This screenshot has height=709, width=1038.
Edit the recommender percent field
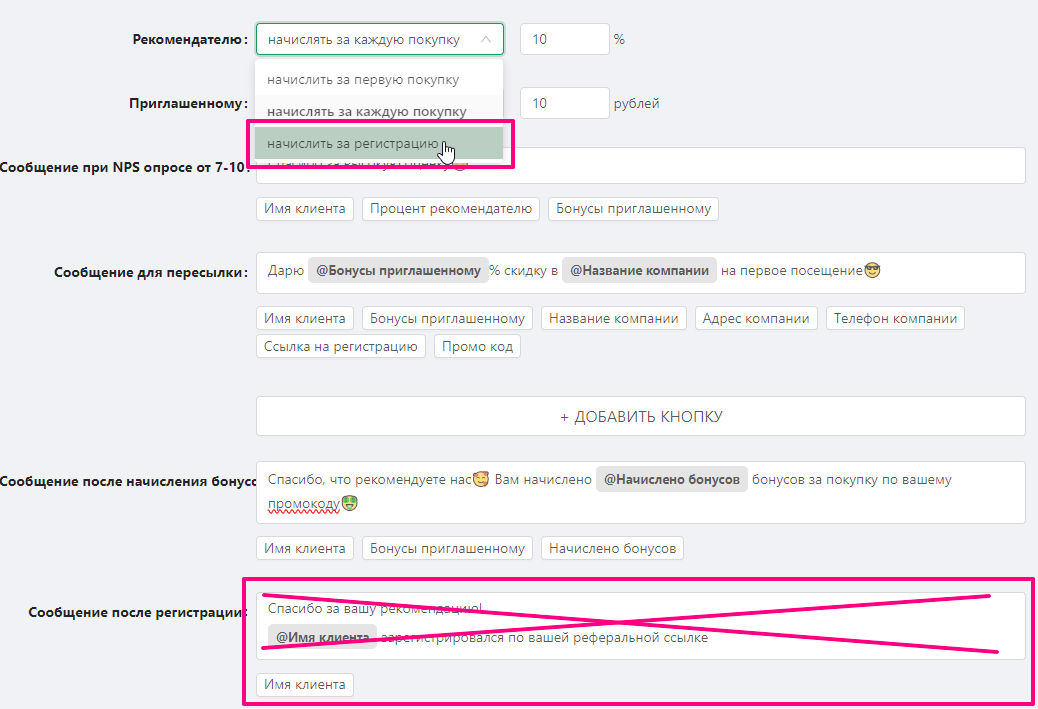565,39
